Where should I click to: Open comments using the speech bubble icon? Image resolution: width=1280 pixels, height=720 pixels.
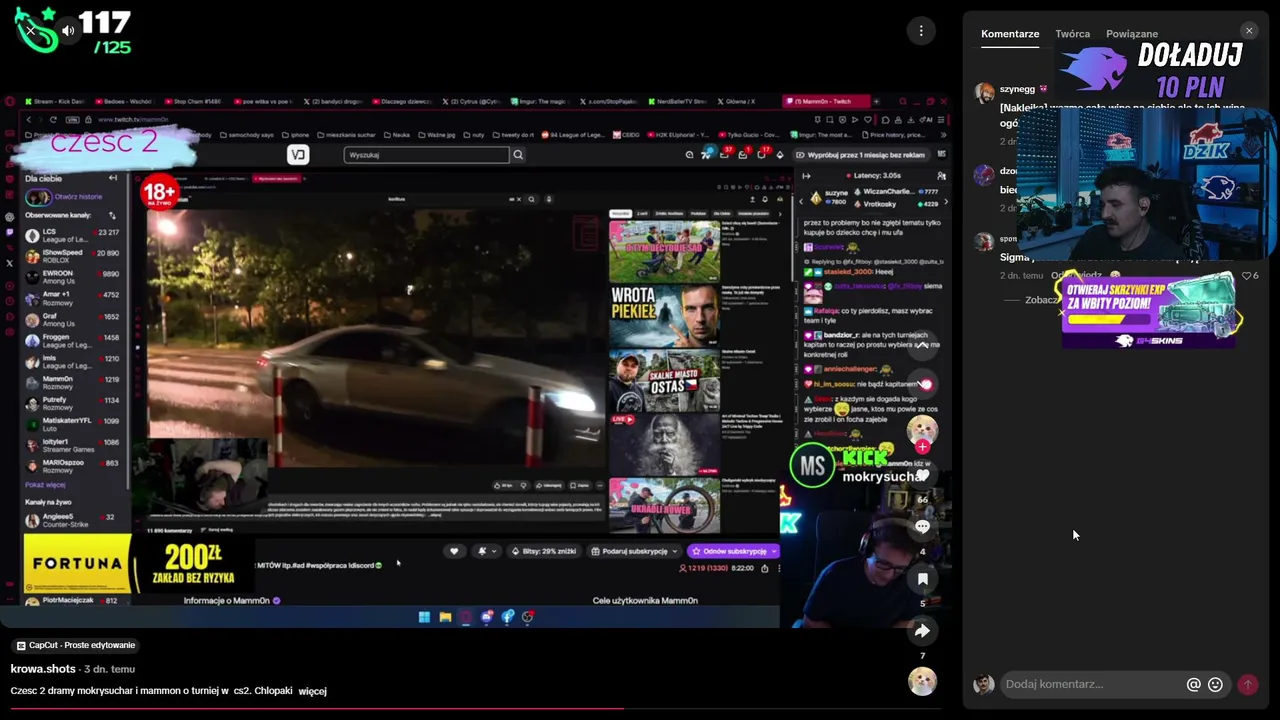(923, 526)
